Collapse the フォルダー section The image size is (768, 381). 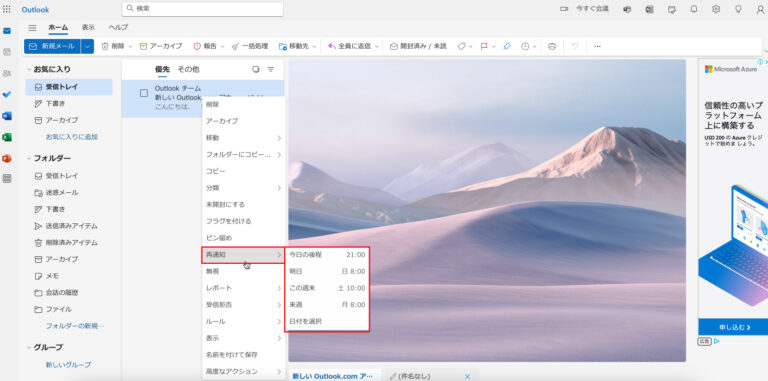point(29,159)
